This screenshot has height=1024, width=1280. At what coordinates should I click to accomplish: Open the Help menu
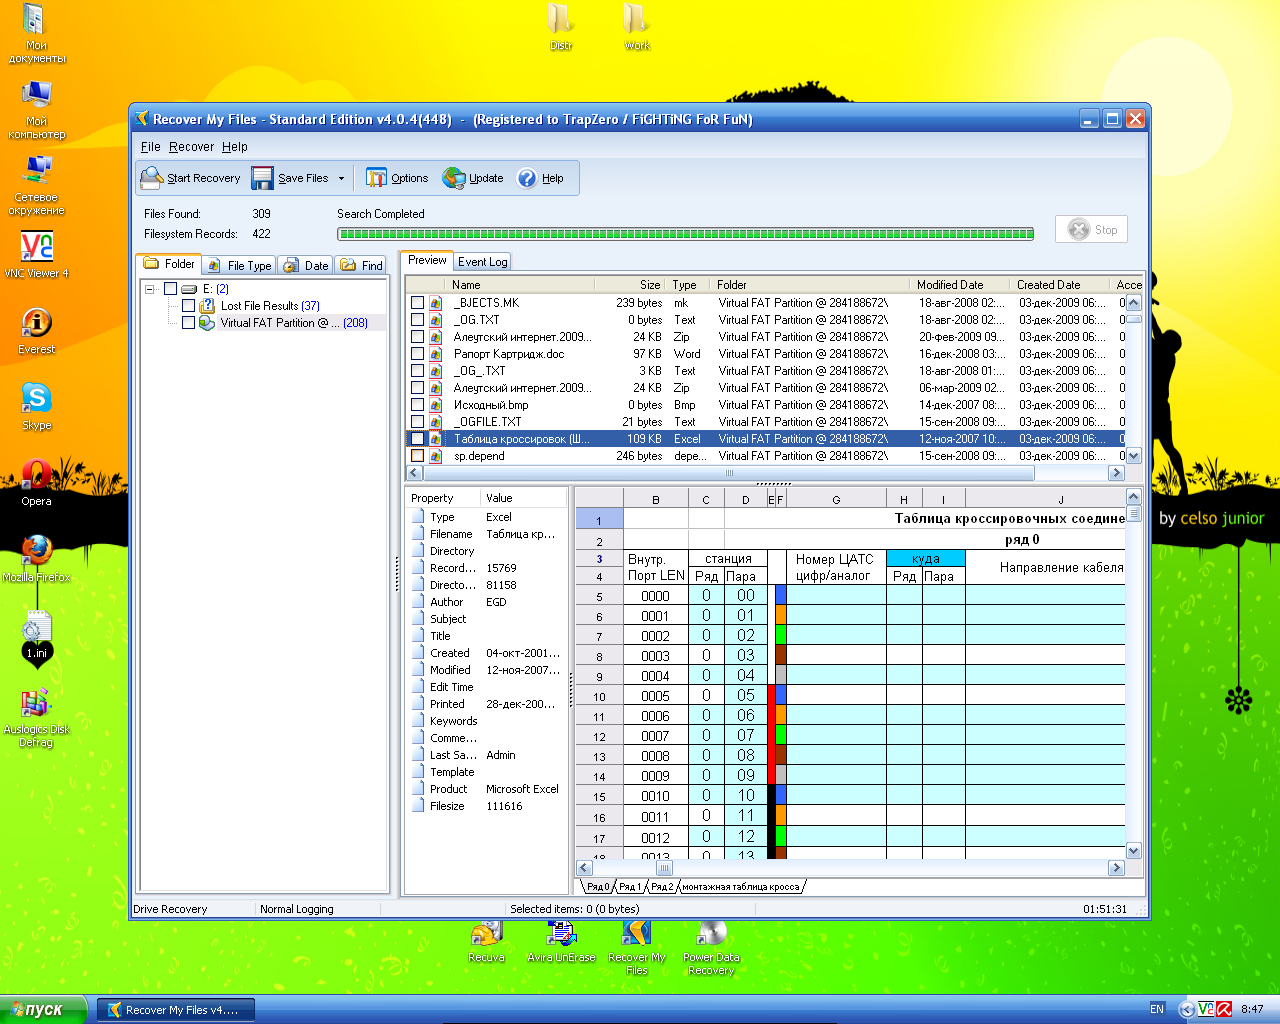(x=235, y=147)
